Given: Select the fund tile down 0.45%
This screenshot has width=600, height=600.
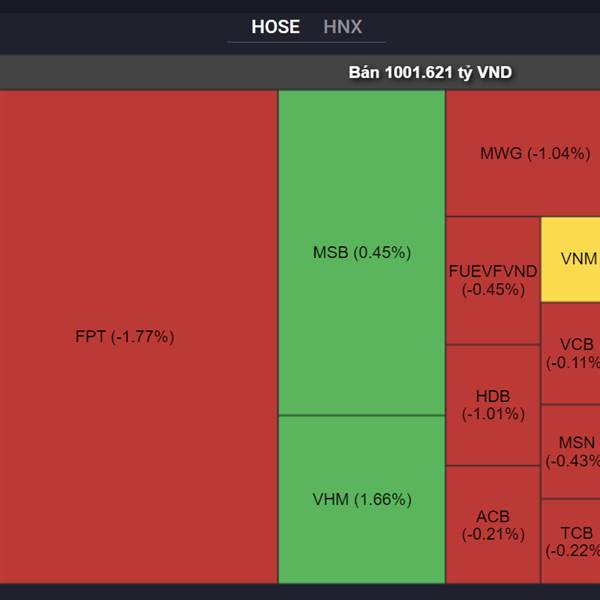Looking at the screenshot, I should click(493, 281).
